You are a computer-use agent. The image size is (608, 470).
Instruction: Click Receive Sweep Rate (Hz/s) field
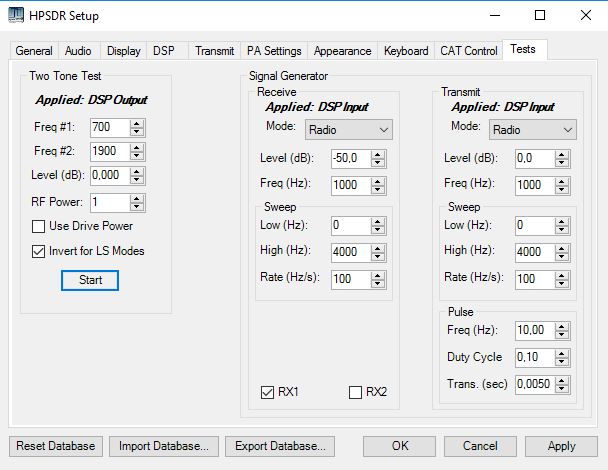pos(351,280)
